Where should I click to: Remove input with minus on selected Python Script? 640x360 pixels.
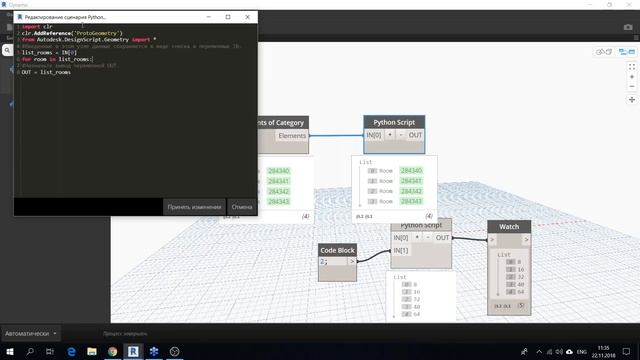pyautogui.click(x=401, y=135)
